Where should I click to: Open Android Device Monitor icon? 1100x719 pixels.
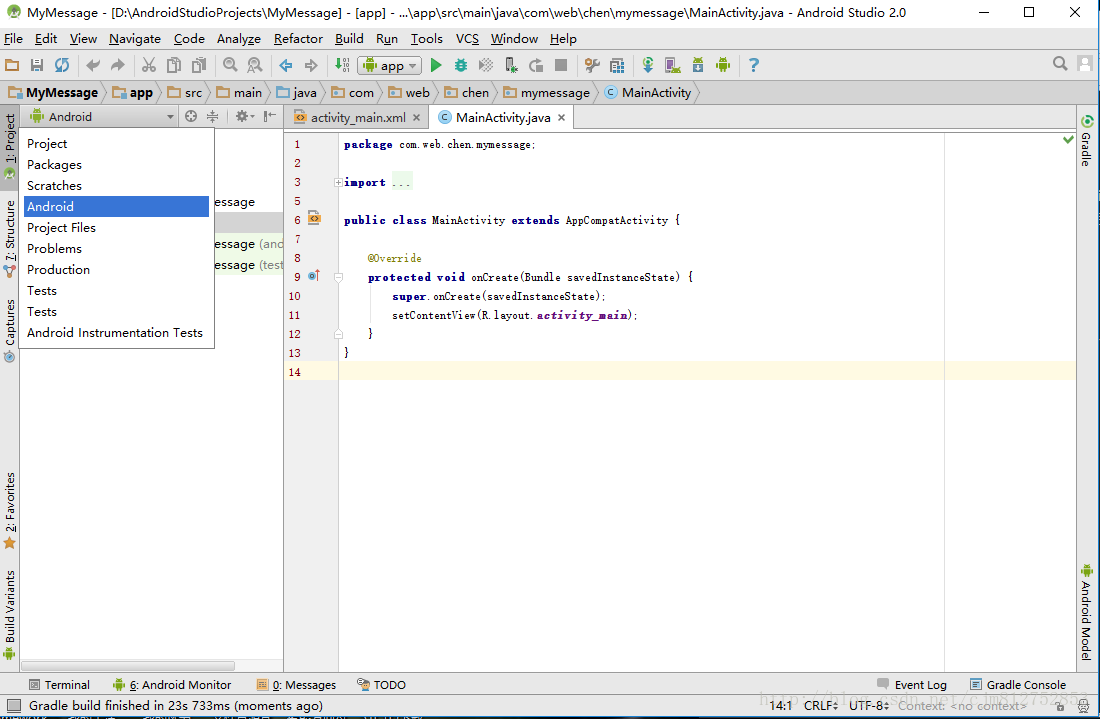pos(723,65)
